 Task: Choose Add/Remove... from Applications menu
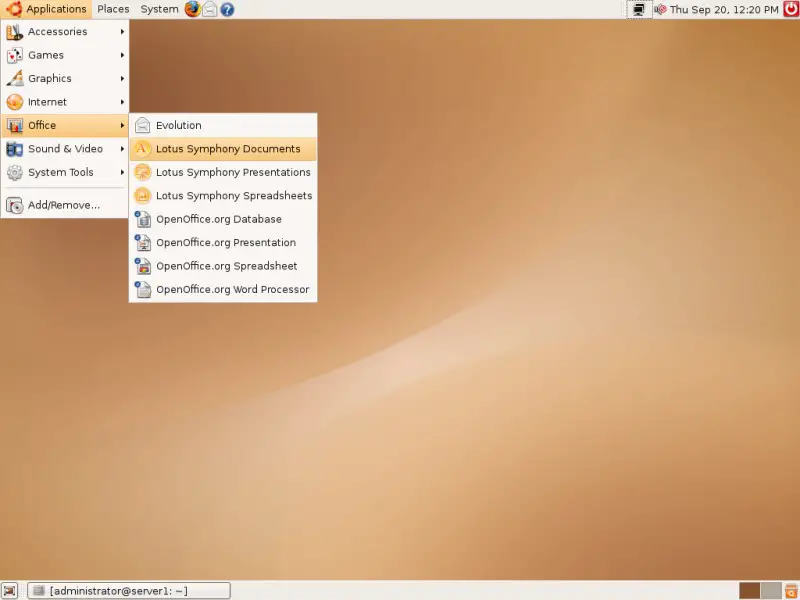point(64,205)
